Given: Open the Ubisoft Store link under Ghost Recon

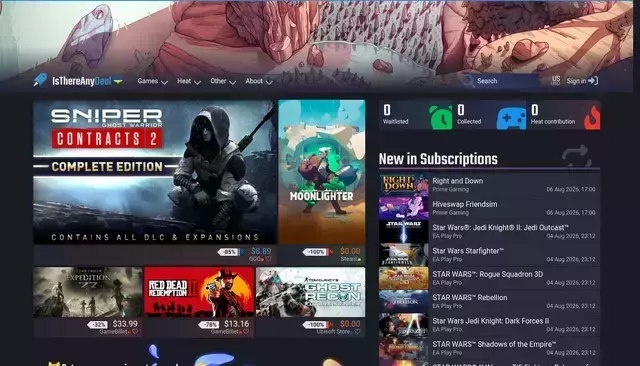Looking at the screenshot, I should click(334, 332).
